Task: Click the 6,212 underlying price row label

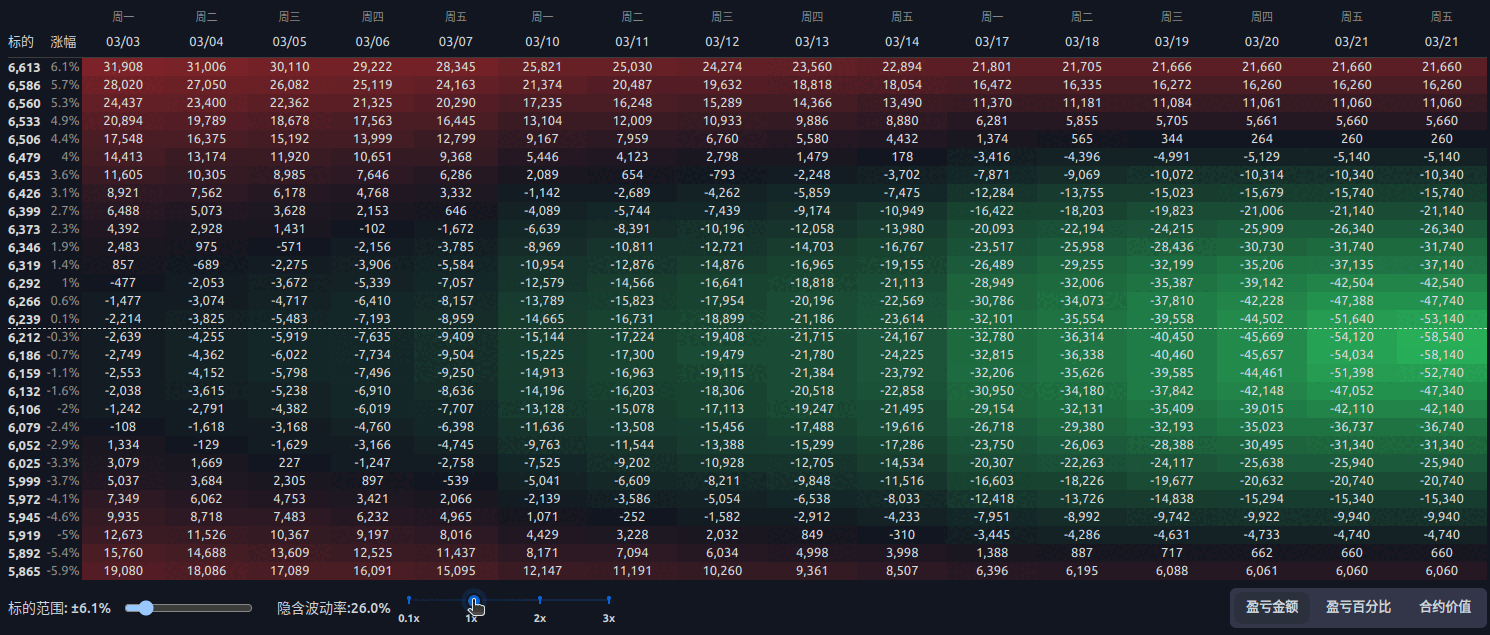Action: click(24, 337)
